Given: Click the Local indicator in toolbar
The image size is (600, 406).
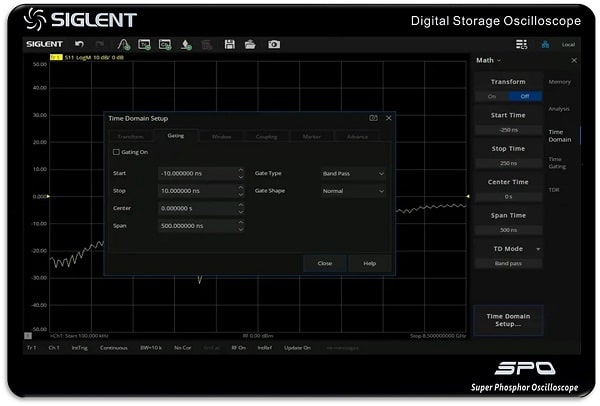Looking at the screenshot, I should [568, 45].
